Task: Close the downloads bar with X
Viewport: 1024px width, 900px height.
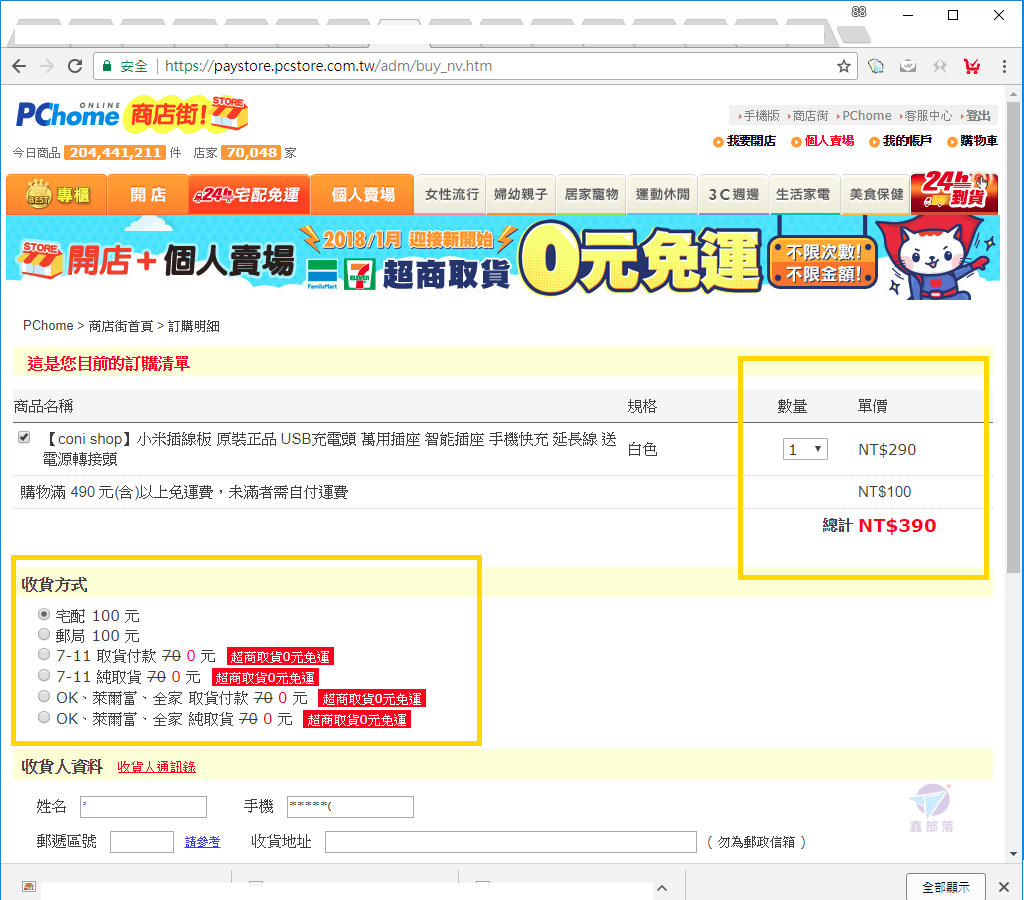Action: pyautogui.click(x=1004, y=887)
